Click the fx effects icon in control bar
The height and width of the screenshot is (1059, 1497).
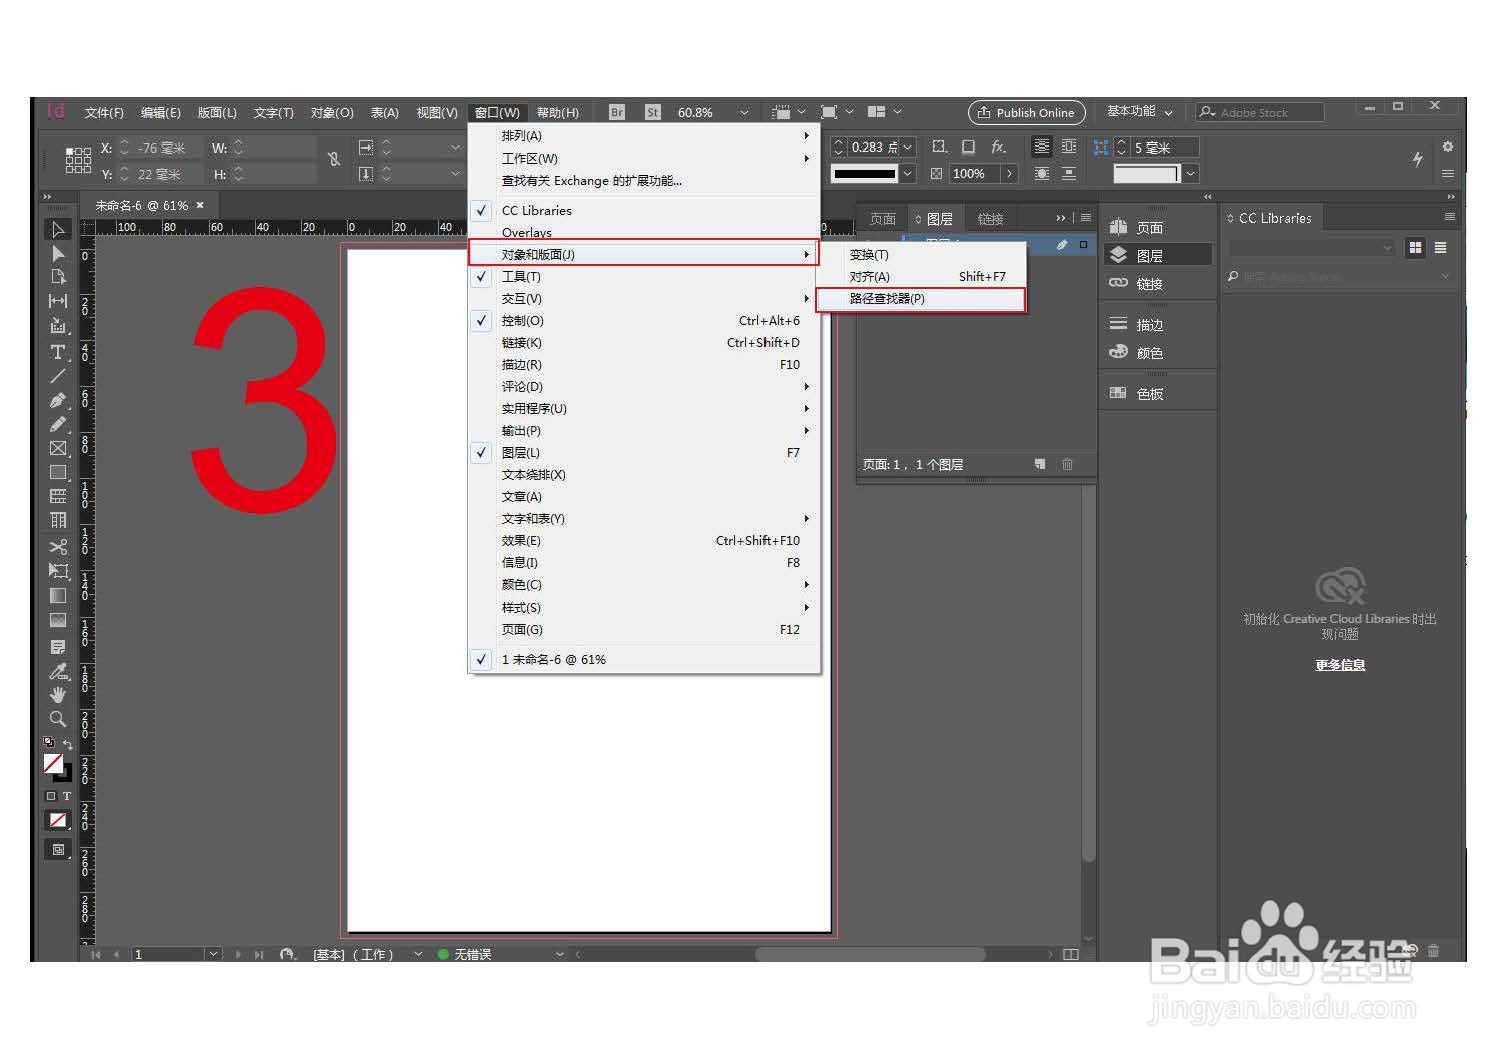pyautogui.click(x=998, y=146)
